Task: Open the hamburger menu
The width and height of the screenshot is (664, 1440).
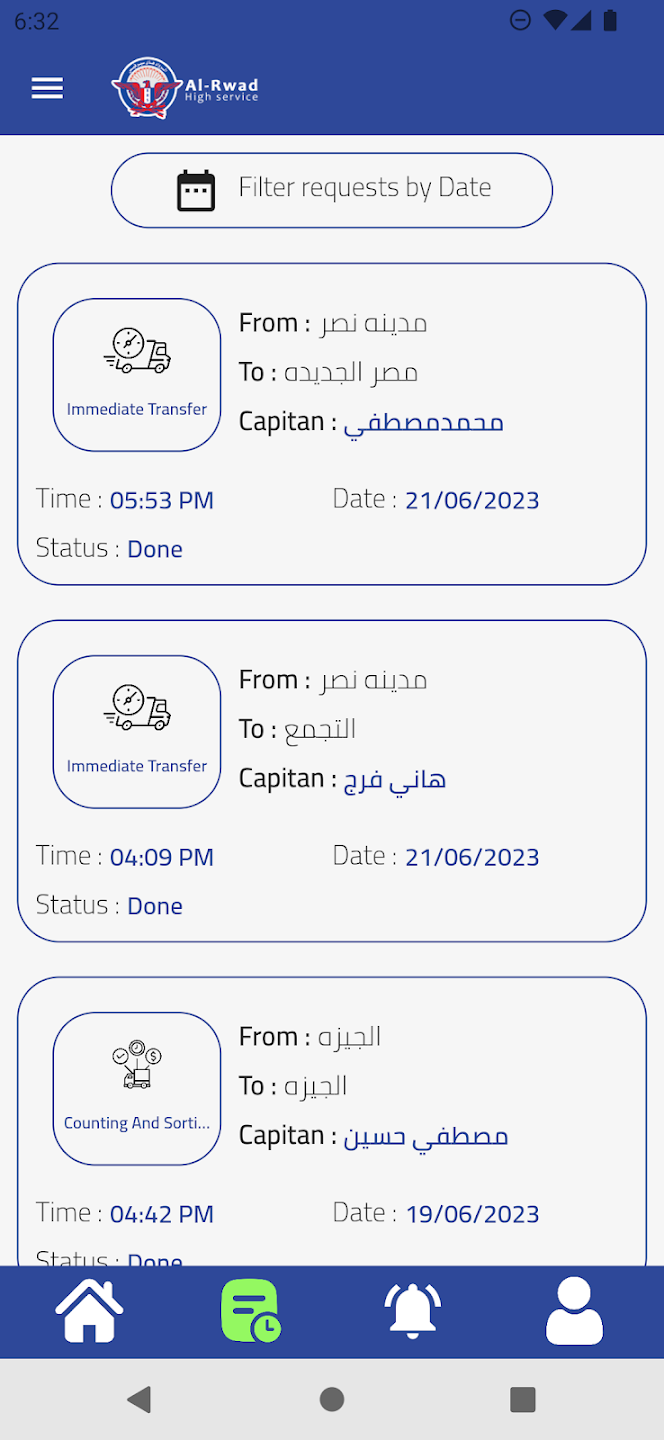Action: [47, 88]
